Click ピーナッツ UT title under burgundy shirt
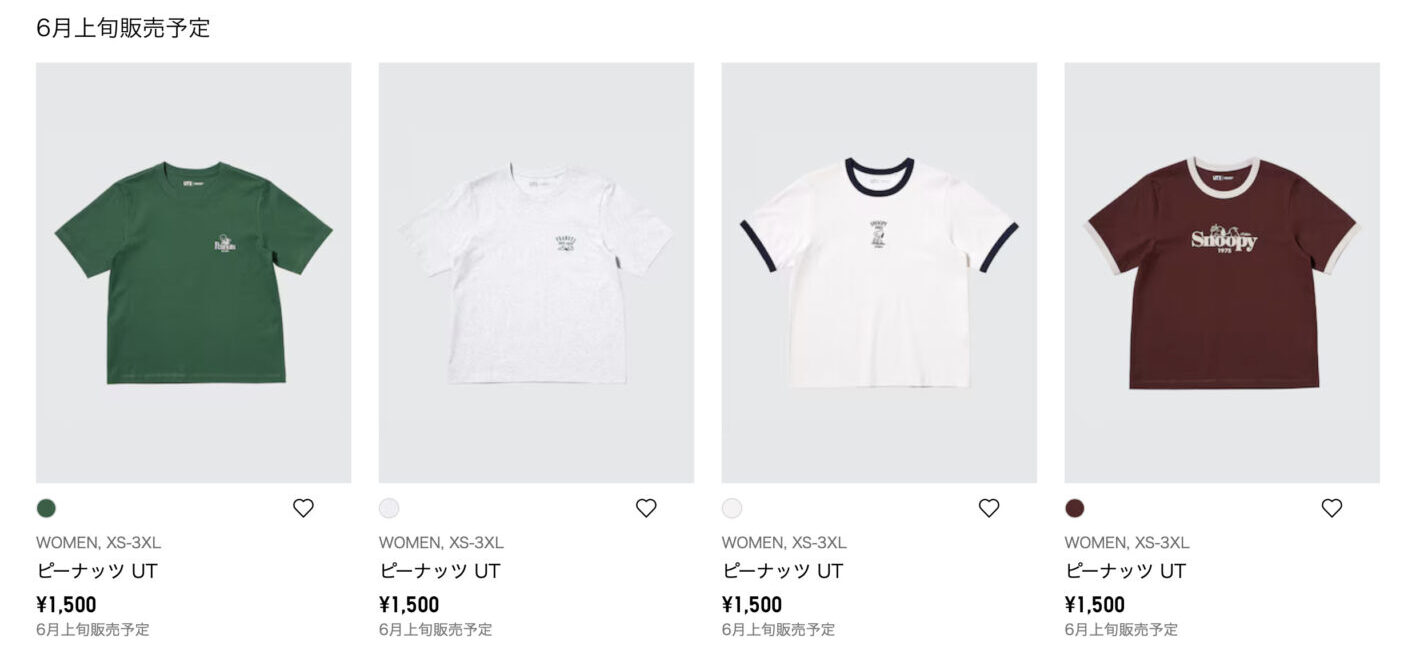Screen dimensions: 1417x650 [x=1126, y=571]
